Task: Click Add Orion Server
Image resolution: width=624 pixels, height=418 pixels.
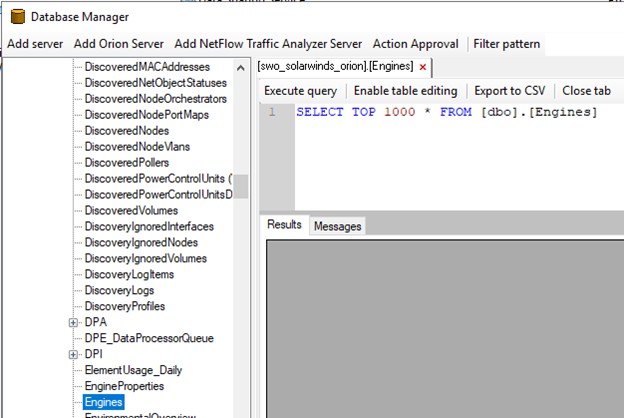Action: 119,44
